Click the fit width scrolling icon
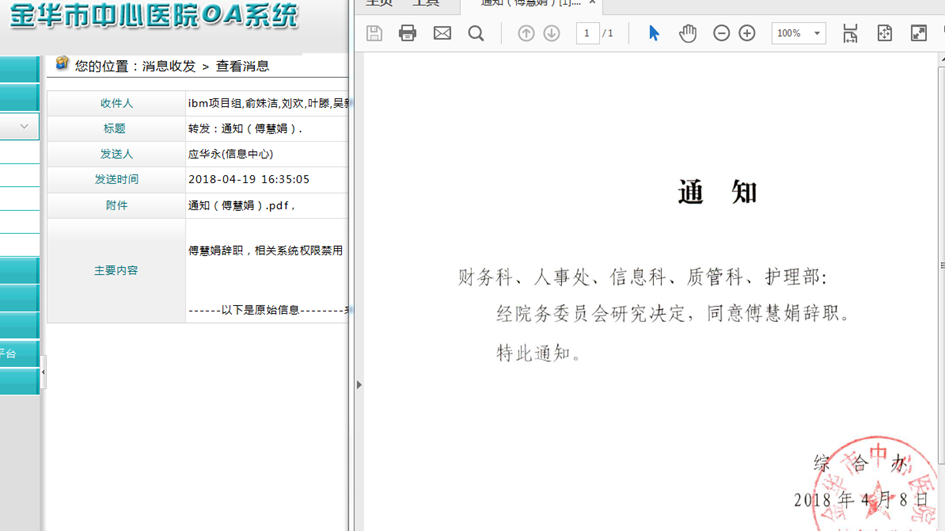 click(850, 33)
